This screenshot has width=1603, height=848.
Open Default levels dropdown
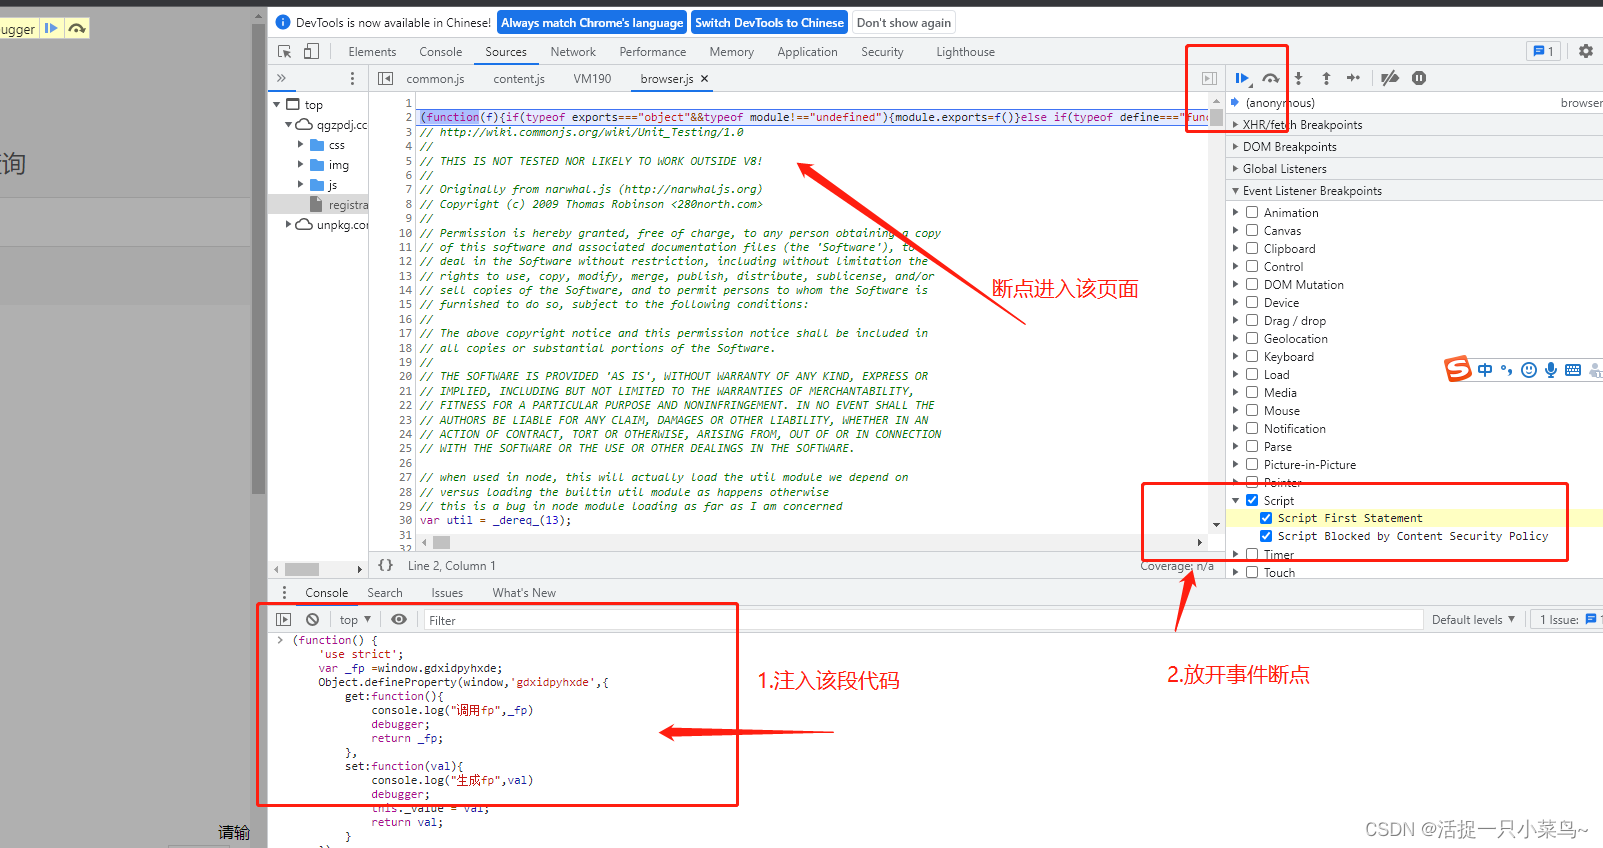pos(1473,620)
